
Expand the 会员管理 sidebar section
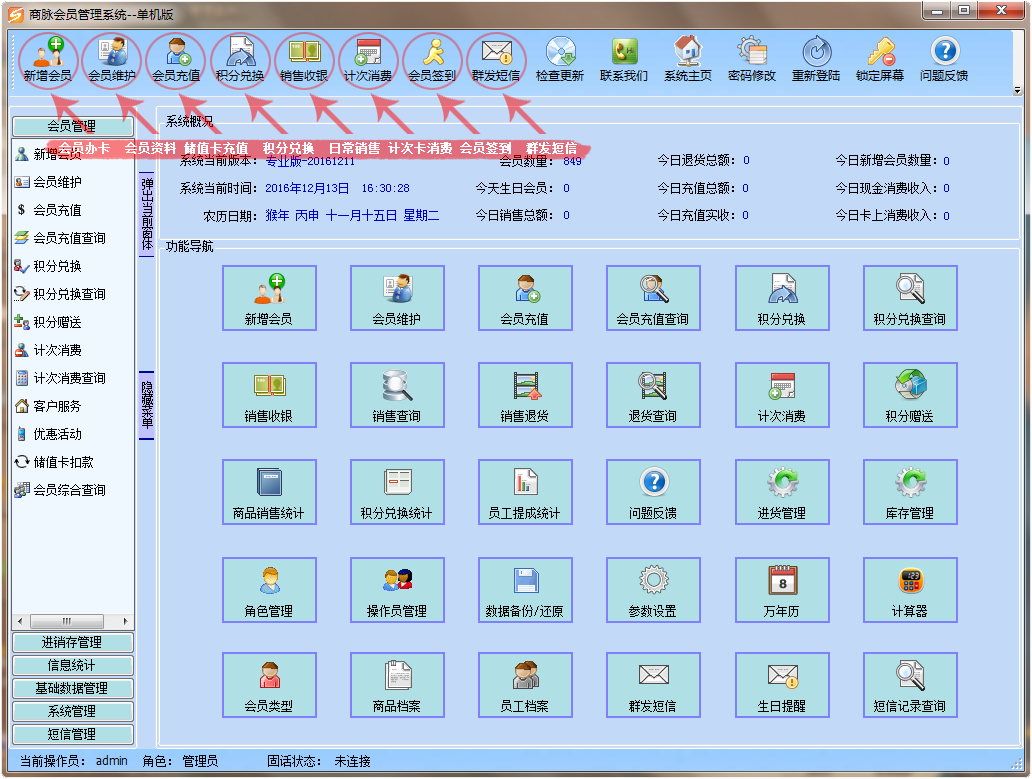(x=72, y=126)
